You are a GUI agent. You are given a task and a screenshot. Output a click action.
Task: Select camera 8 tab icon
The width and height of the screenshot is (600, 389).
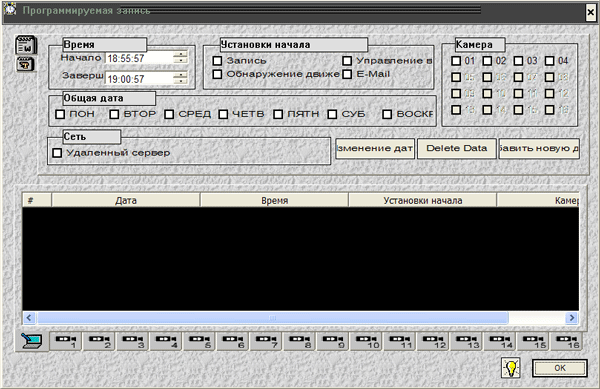[x=299, y=341]
